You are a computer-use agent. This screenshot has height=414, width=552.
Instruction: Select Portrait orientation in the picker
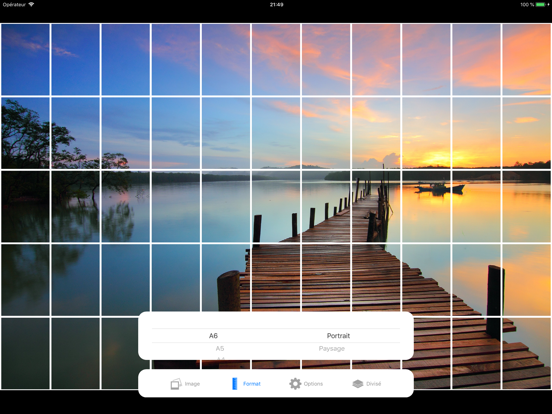(338, 335)
